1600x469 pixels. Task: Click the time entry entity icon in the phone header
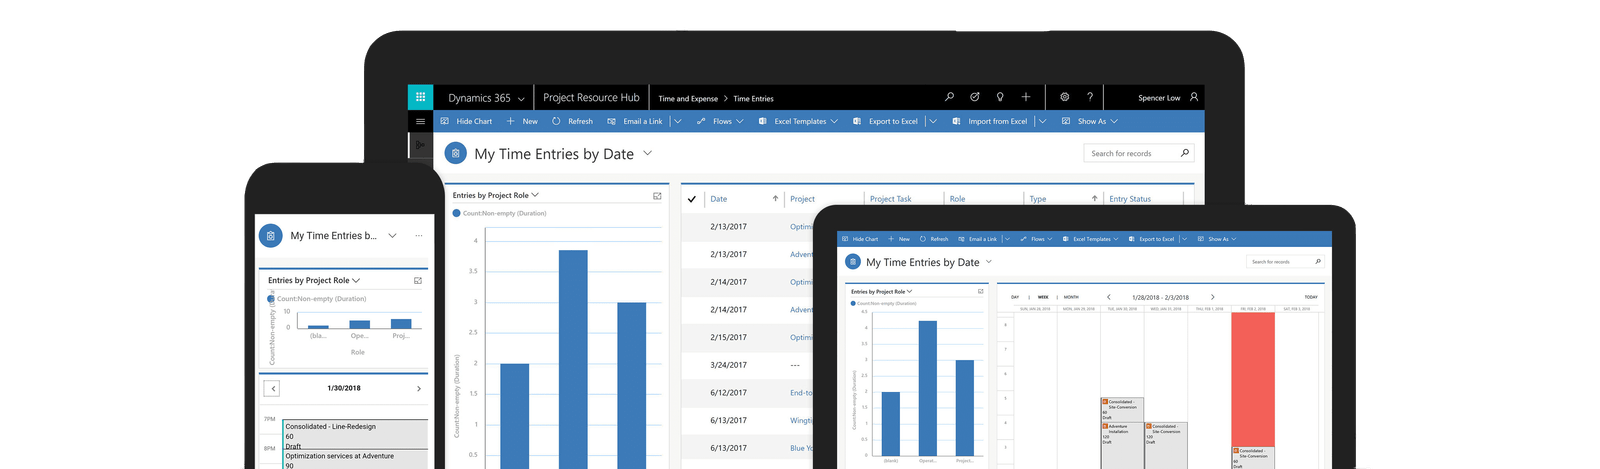tap(270, 236)
